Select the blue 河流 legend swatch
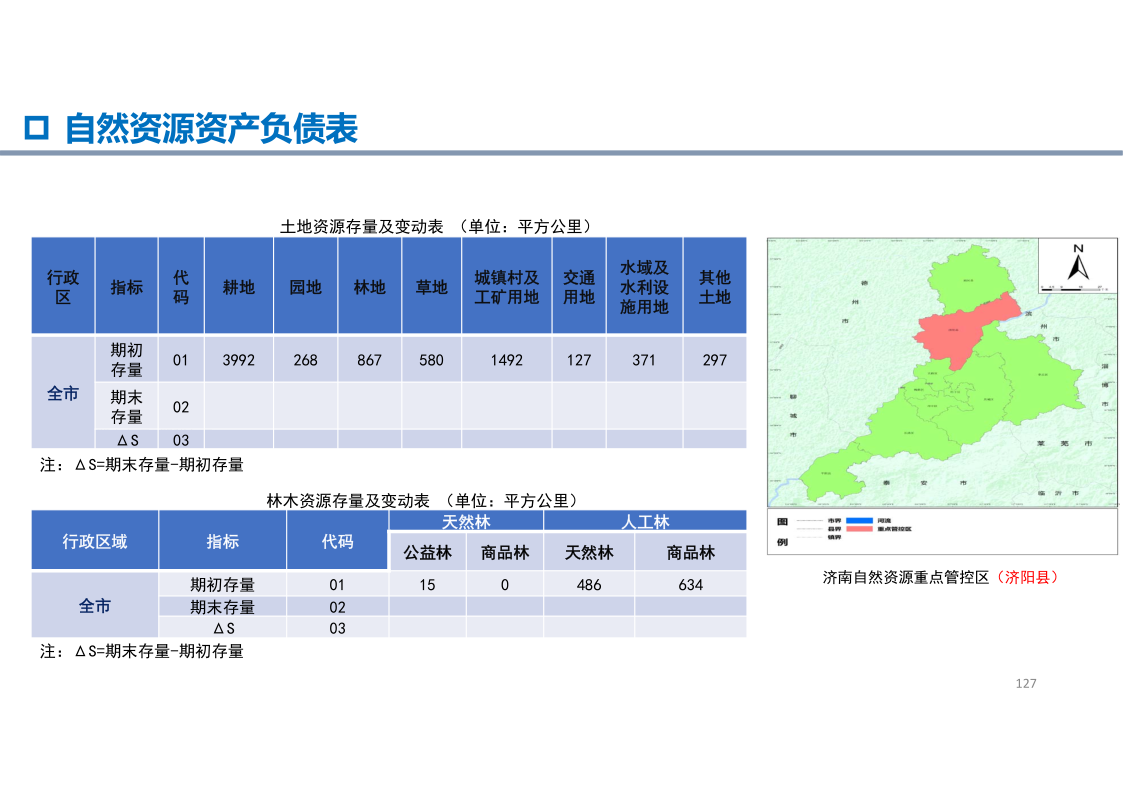Screen dimensions: 1123x794 pos(859,521)
